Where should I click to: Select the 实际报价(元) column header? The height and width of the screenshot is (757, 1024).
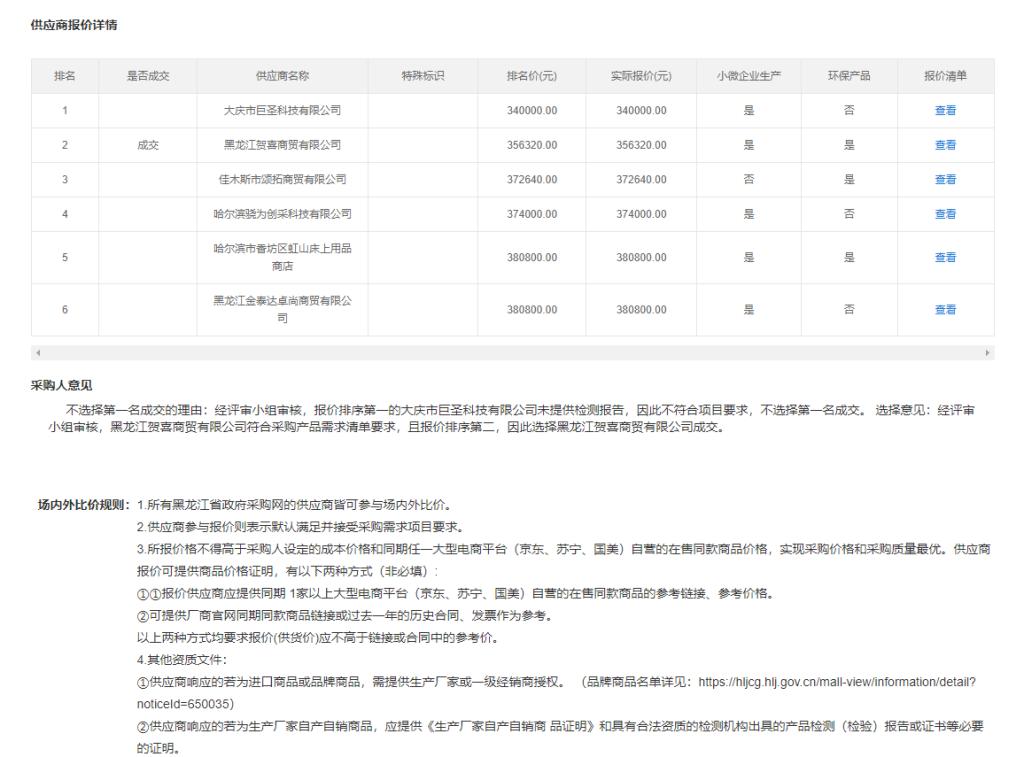pyautogui.click(x=641, y=76)
